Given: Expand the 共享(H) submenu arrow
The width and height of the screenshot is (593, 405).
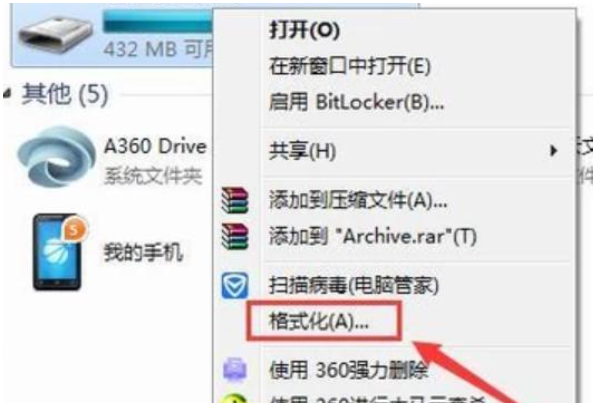Looking at the screenshot, I should [553, 151].
